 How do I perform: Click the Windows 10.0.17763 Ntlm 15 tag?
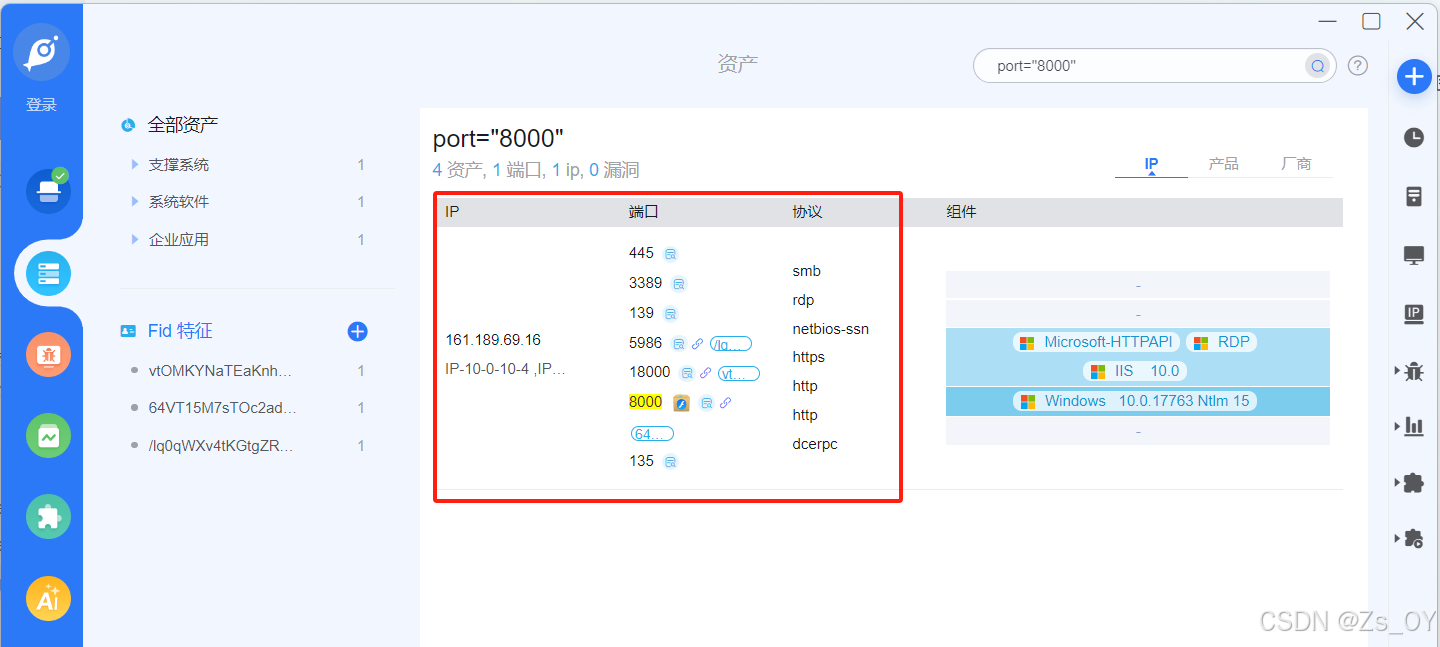[1135, 401]
